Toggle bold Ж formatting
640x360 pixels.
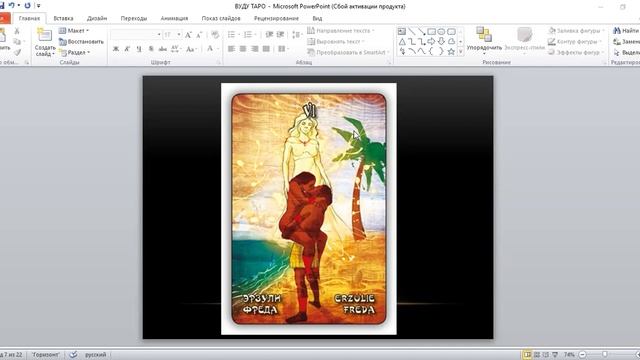click(x=116, y=49)
